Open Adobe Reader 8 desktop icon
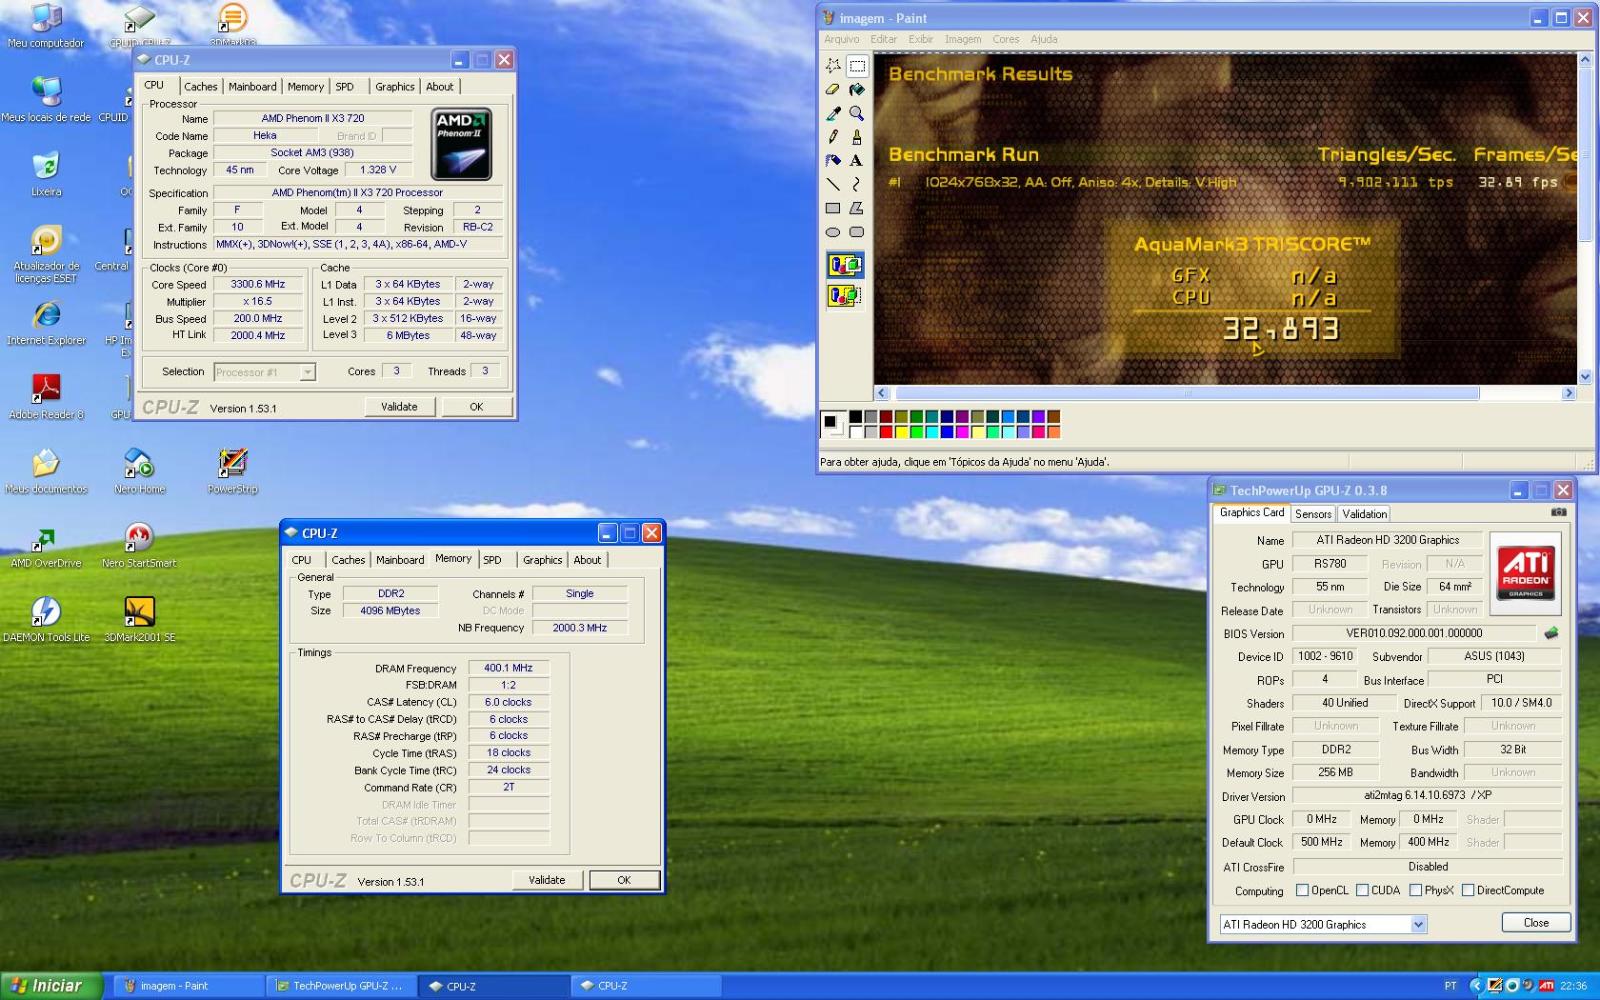 tap(46, 397)
